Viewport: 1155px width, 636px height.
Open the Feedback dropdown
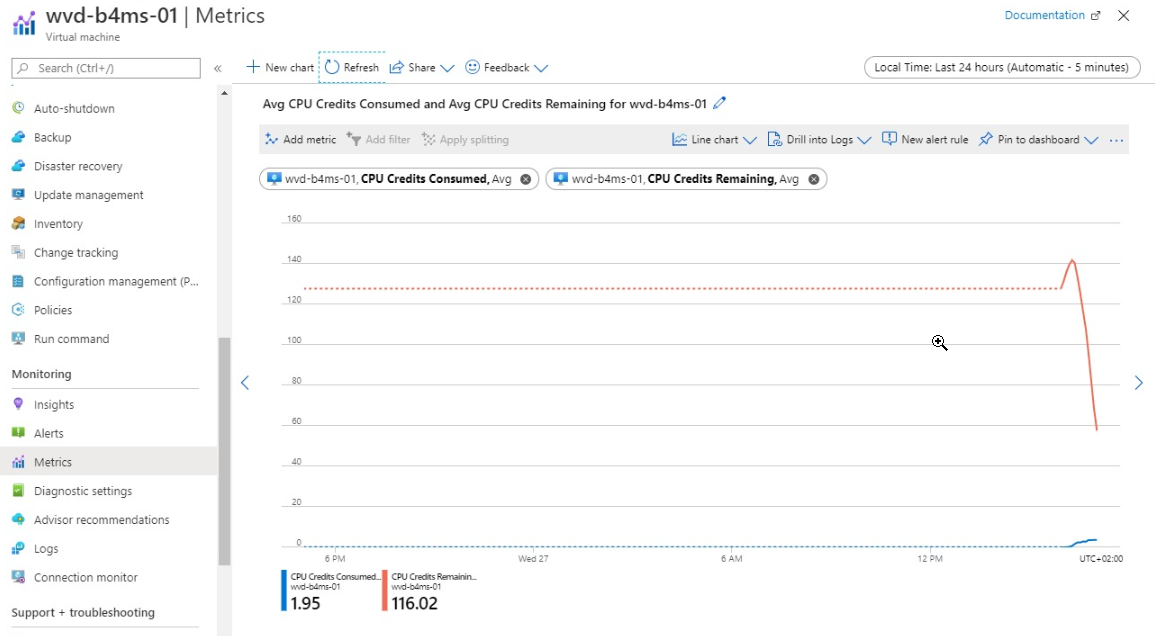pyautogui.click(x=507, y=67)
